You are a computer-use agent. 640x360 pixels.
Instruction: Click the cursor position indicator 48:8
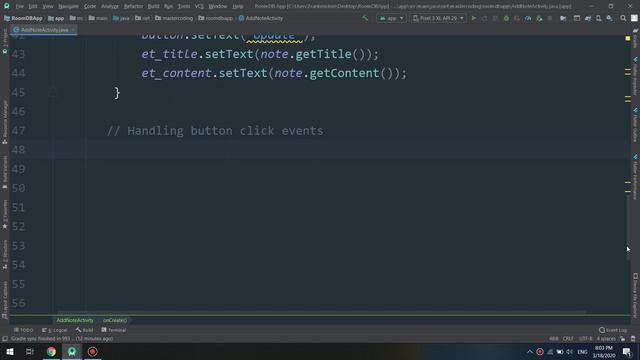point(554,338)
